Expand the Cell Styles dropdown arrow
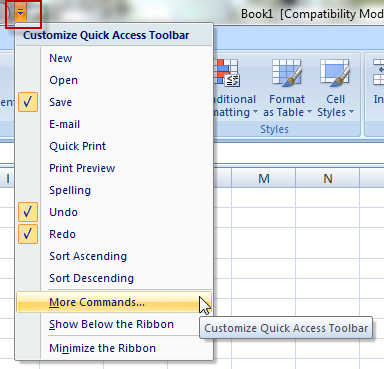This screenshot has width=384, height=369. tap(351, 112)
